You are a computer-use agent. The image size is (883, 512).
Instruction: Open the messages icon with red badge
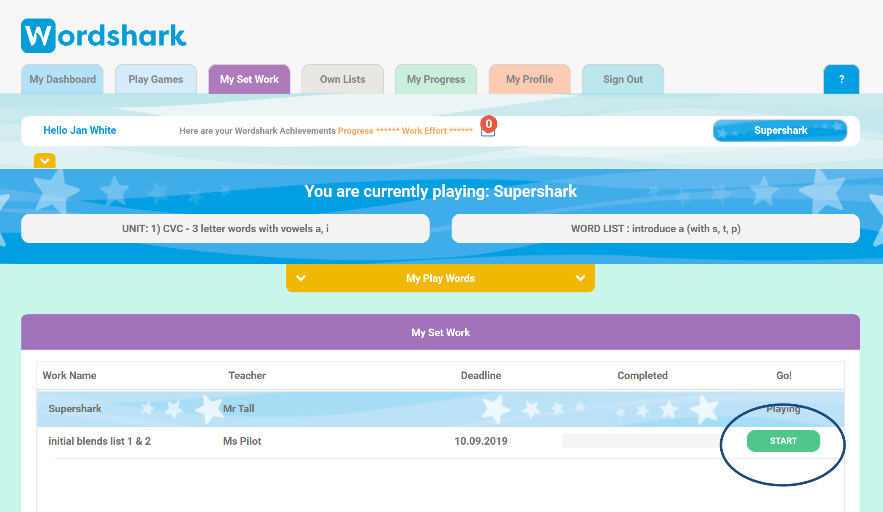click(x=488, y=127)
